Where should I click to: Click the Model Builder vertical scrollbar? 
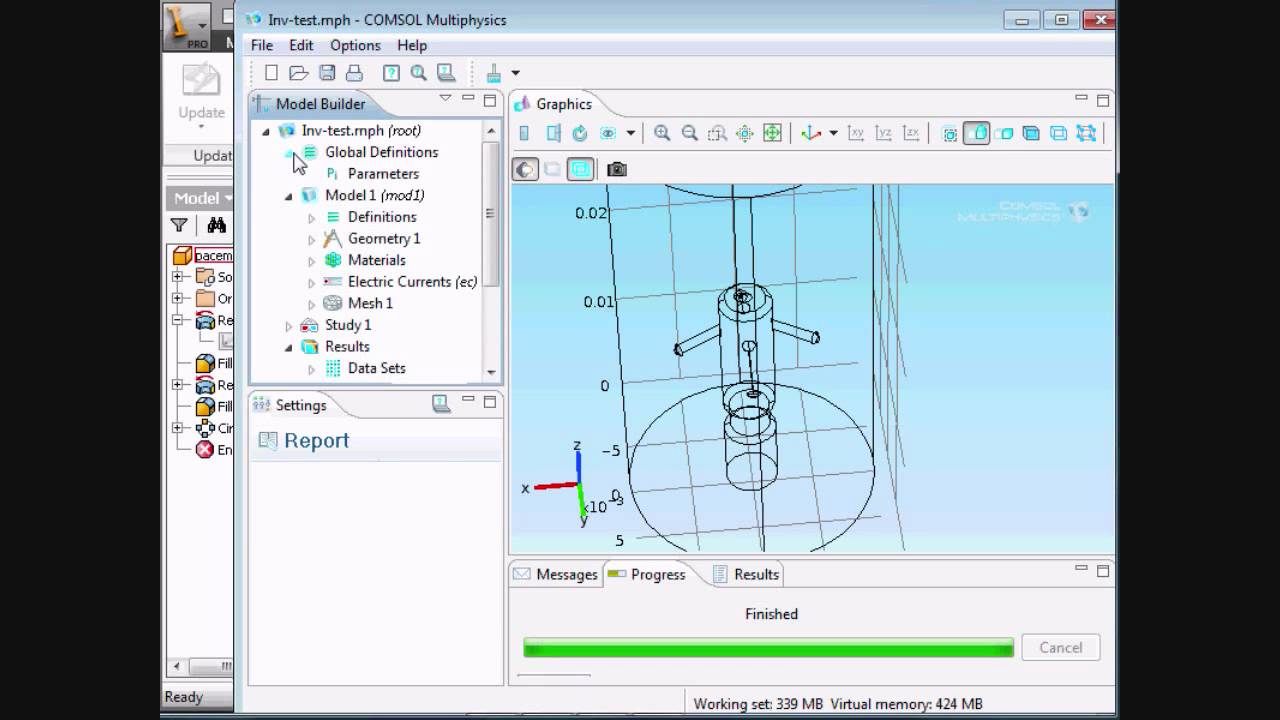[x=490, y=213]
